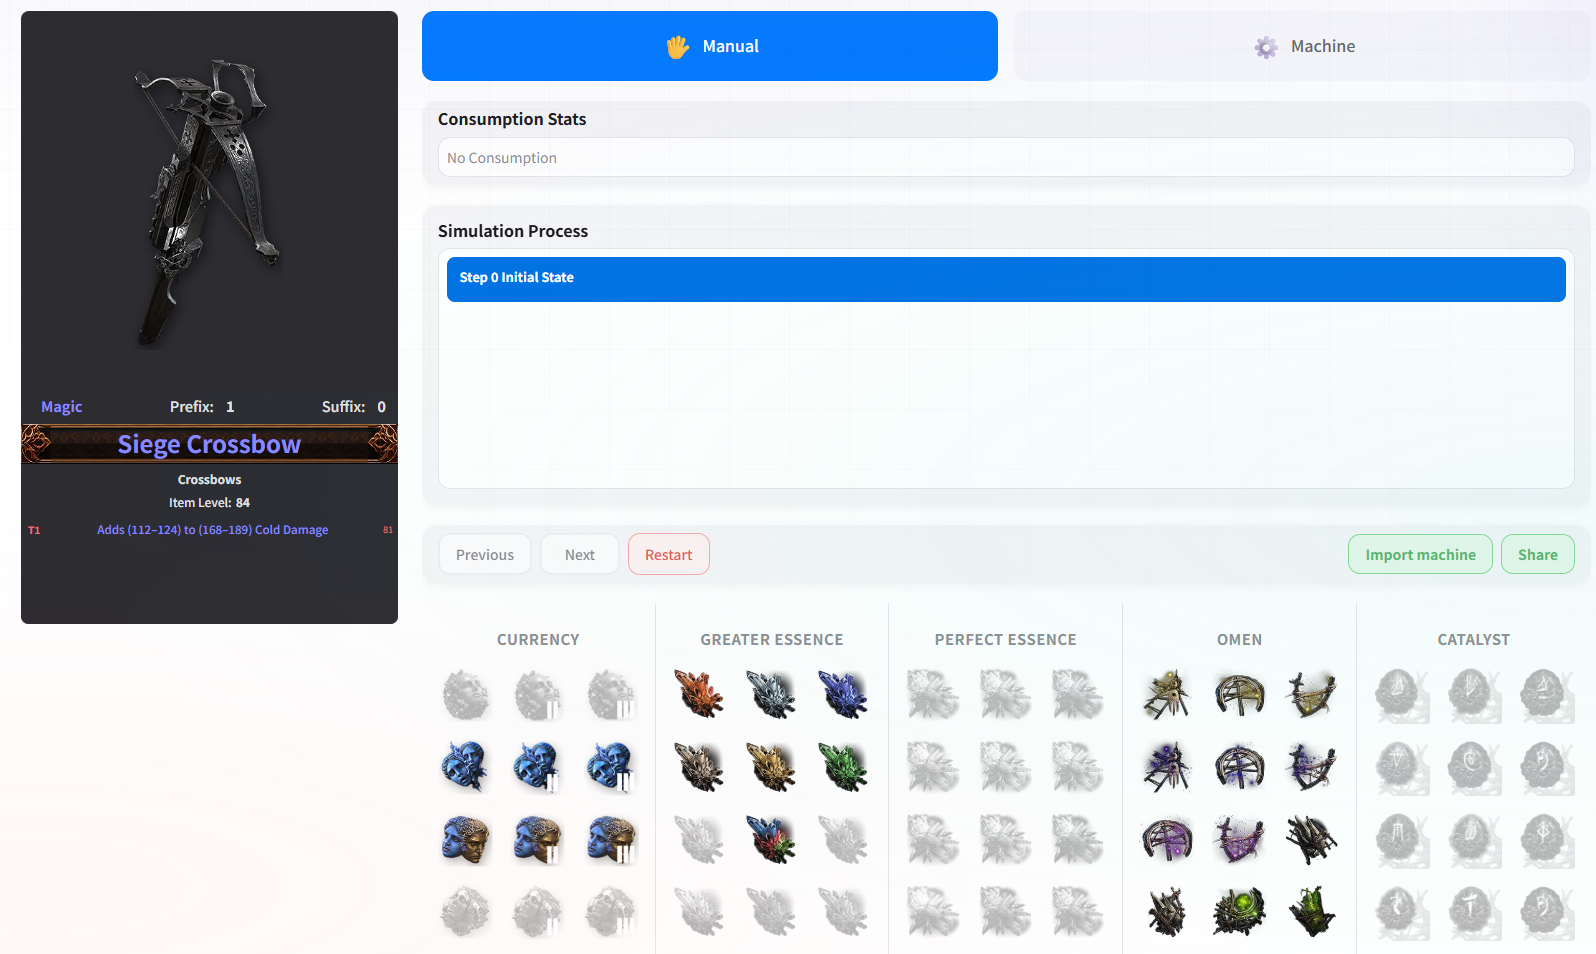Select the green glowing orb nest omen

(x=1240, y=911)
